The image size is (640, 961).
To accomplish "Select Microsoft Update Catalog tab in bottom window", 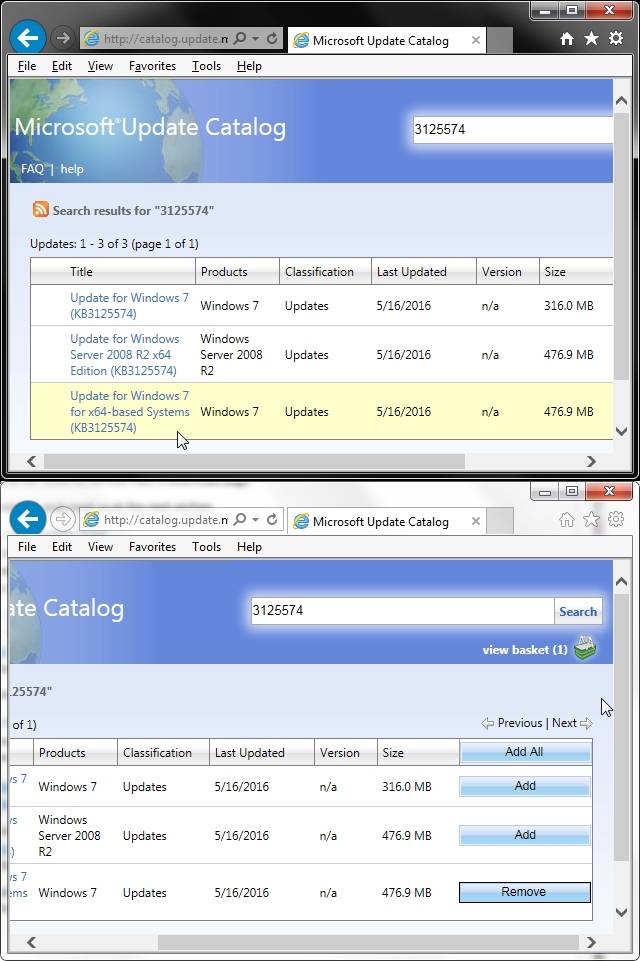I will [x=387, y=522].
